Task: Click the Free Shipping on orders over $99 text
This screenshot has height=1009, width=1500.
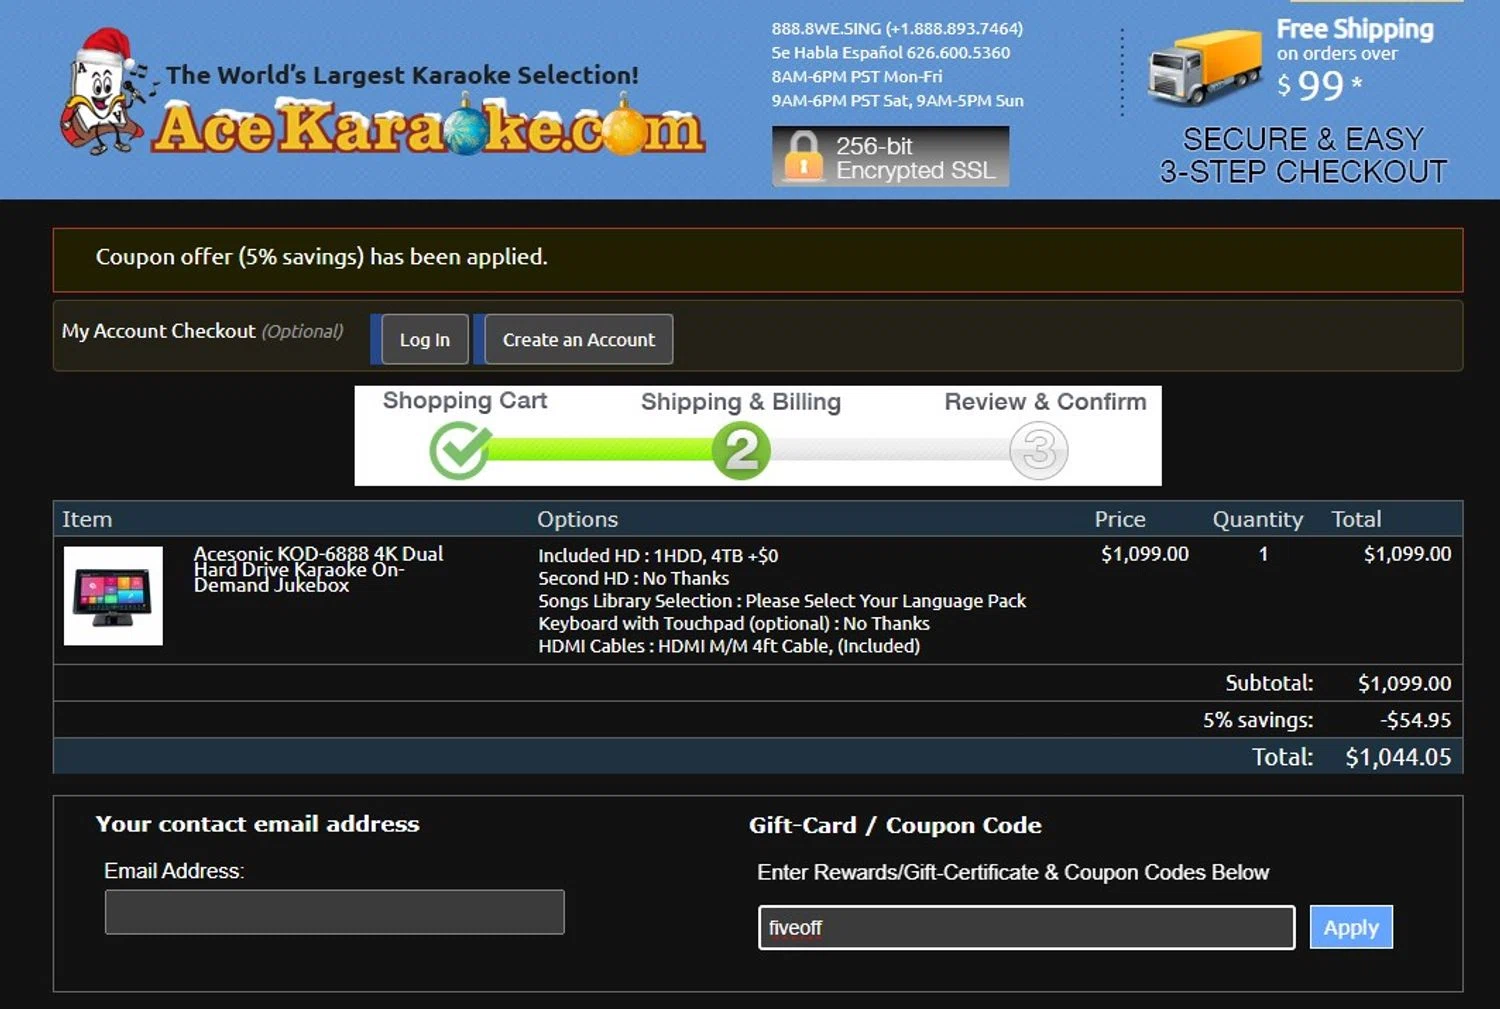Action: (x=1355, y=60)
